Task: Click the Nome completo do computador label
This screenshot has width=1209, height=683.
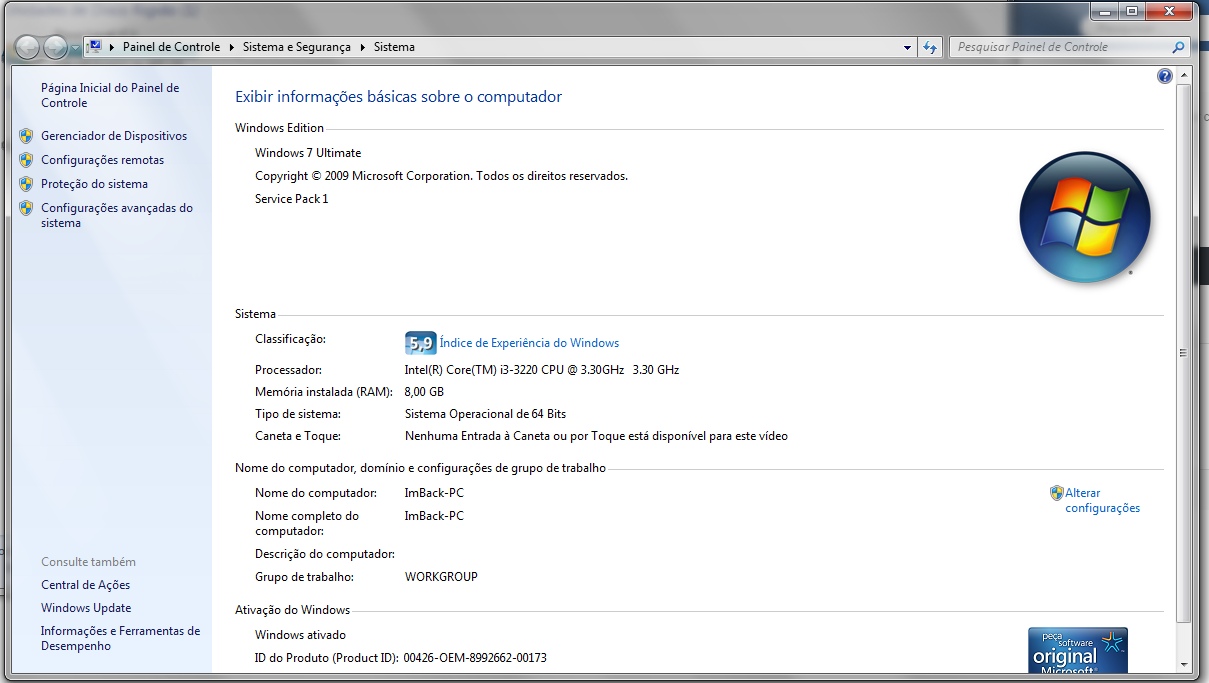Action: pos(307,523)
